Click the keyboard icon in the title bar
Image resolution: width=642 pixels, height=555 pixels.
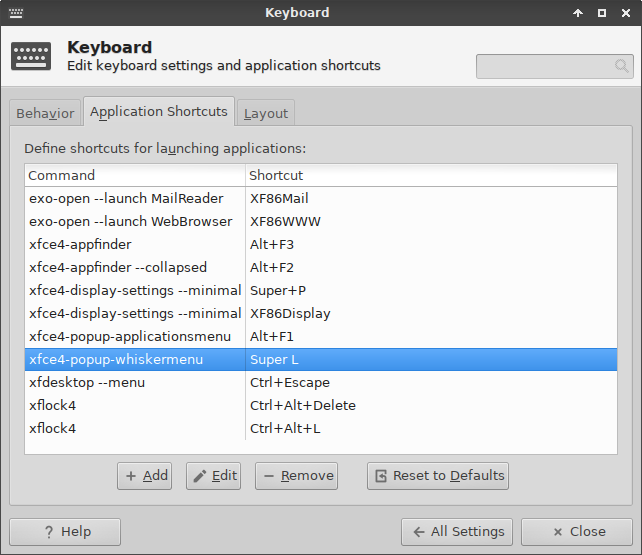pyautogui.click(x=15, y=13)
